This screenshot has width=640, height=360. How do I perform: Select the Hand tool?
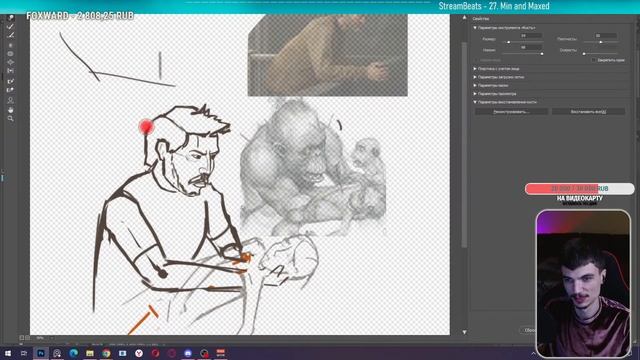click(x=11, y=109)
